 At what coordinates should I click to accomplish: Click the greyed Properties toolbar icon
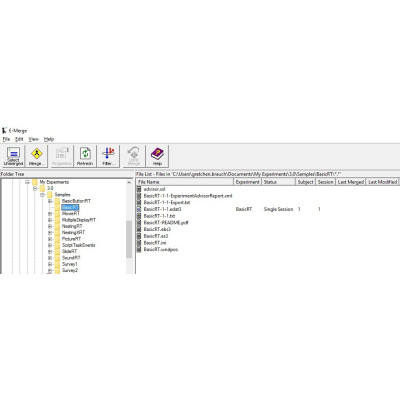62,156
